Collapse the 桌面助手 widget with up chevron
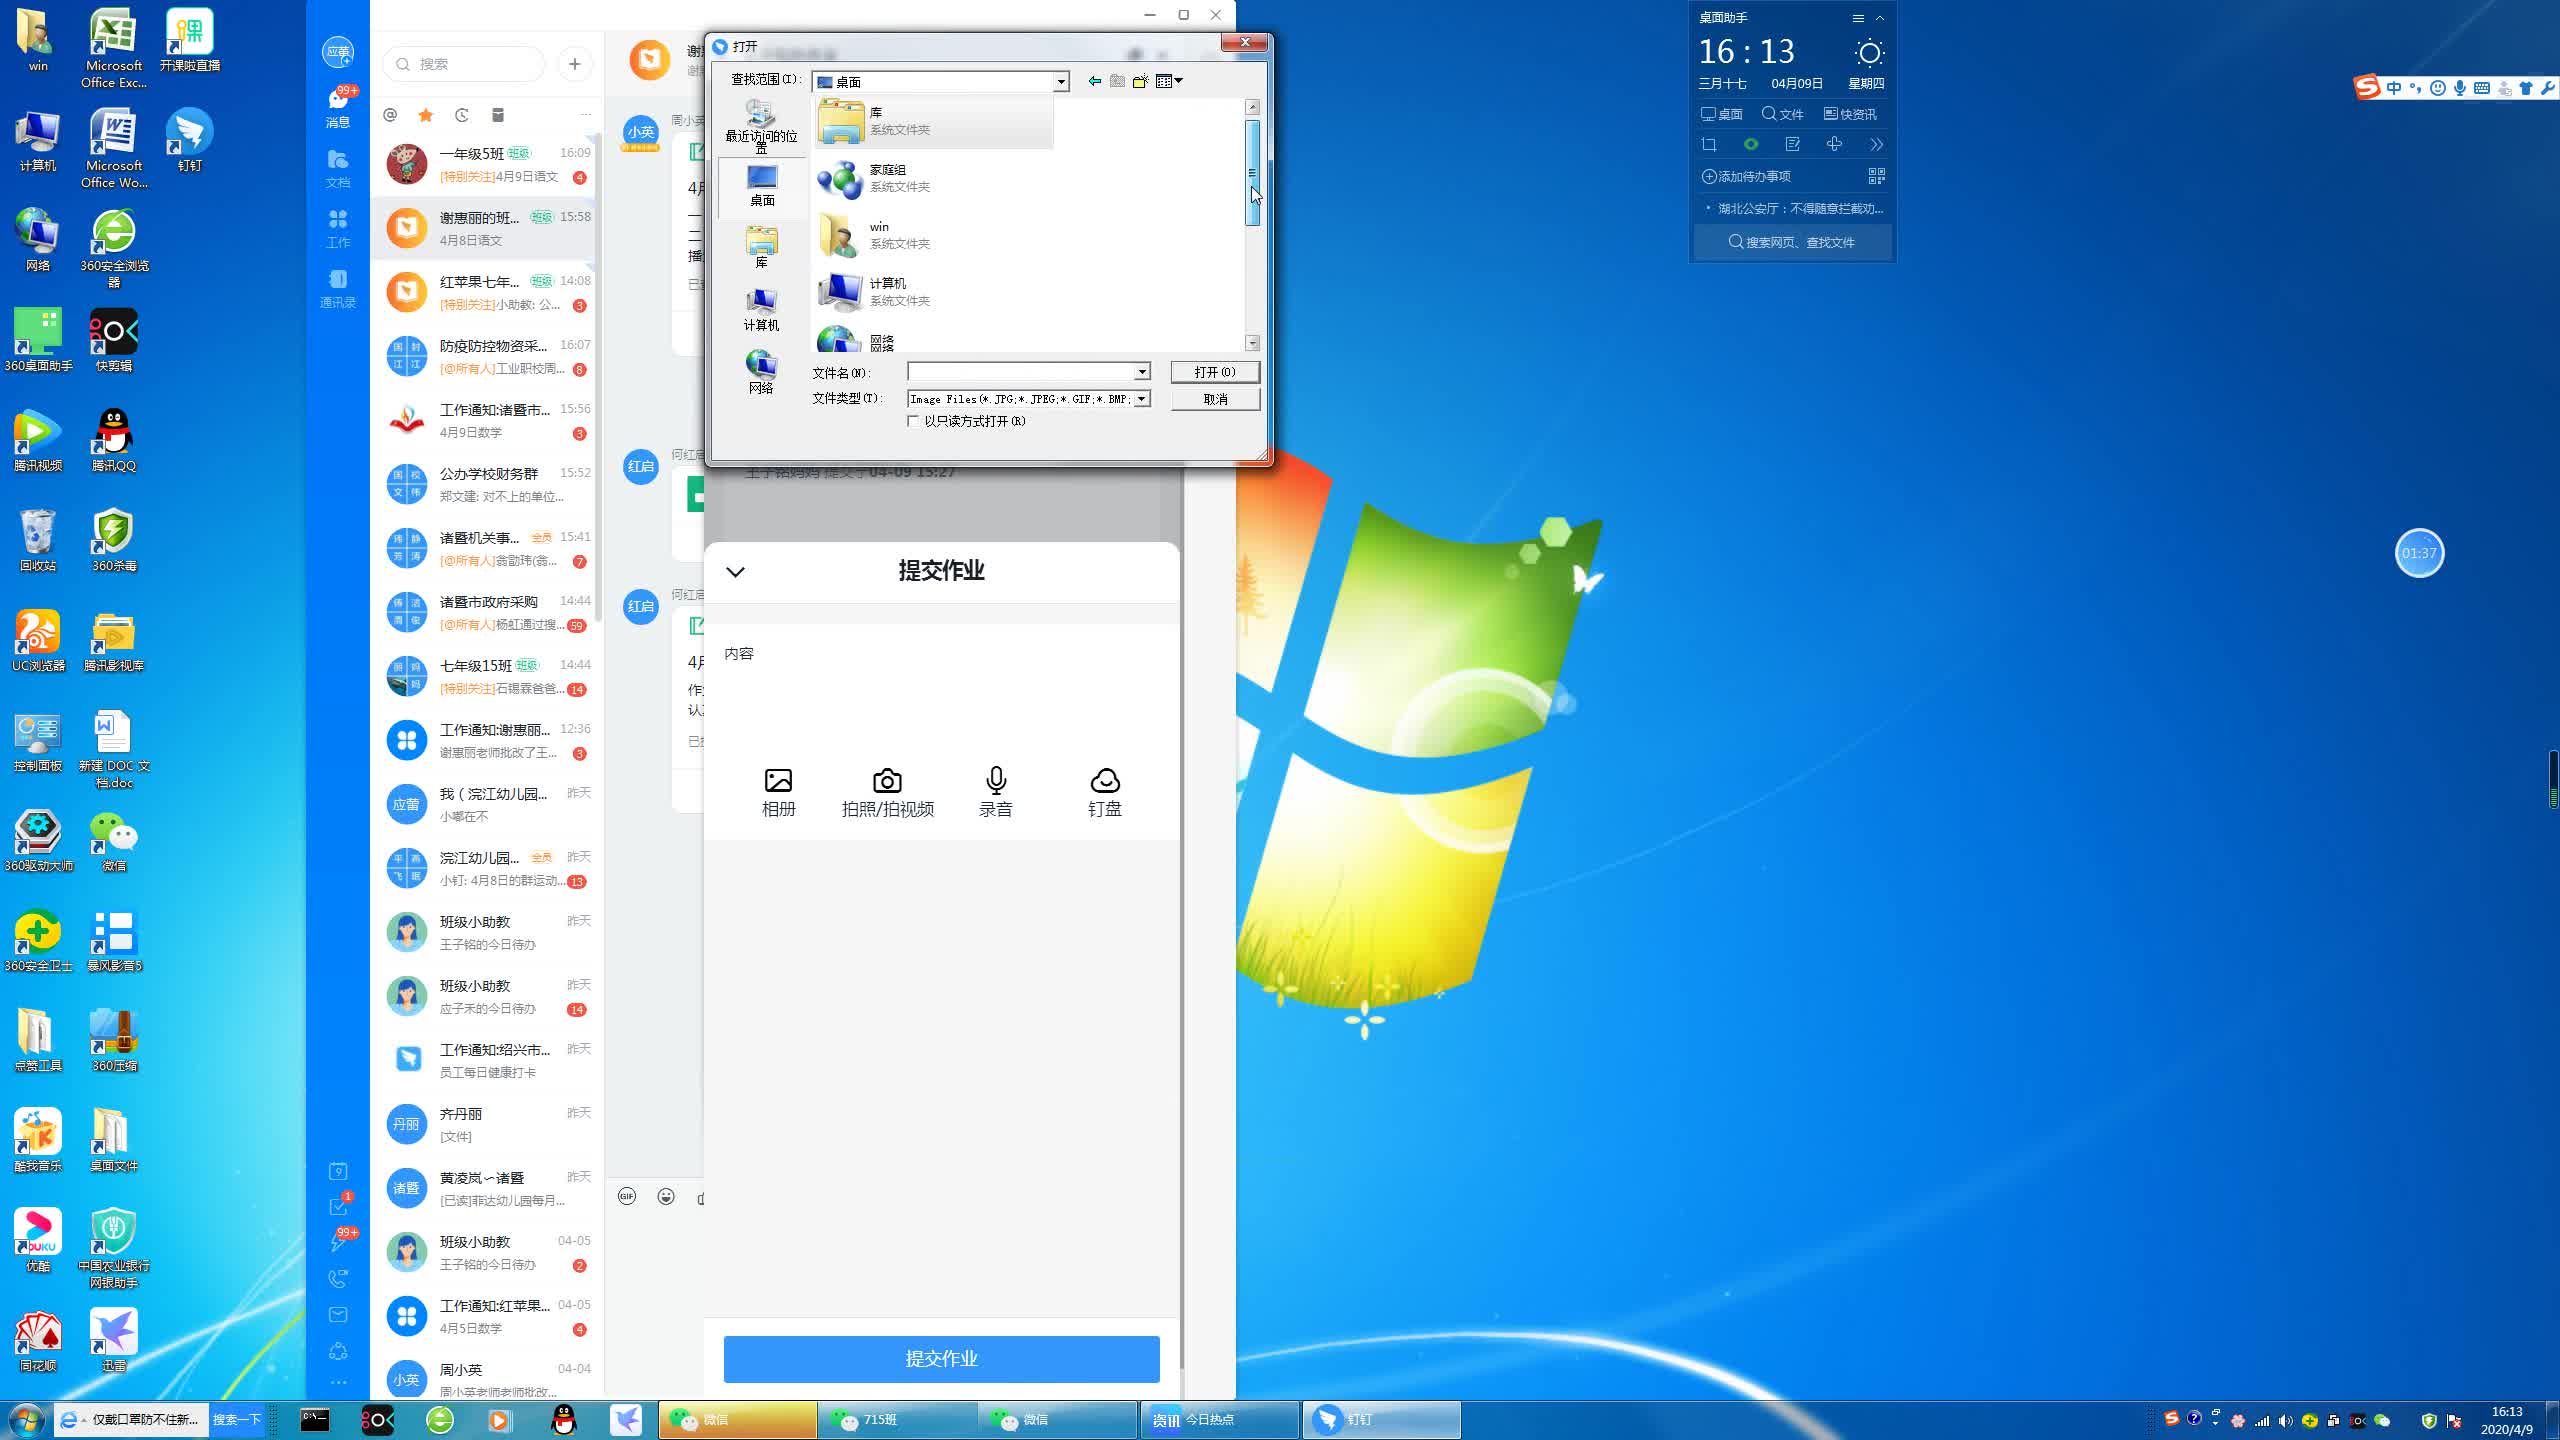This screenshot has height=1440, width=2560. click(x=1880, y=18)
